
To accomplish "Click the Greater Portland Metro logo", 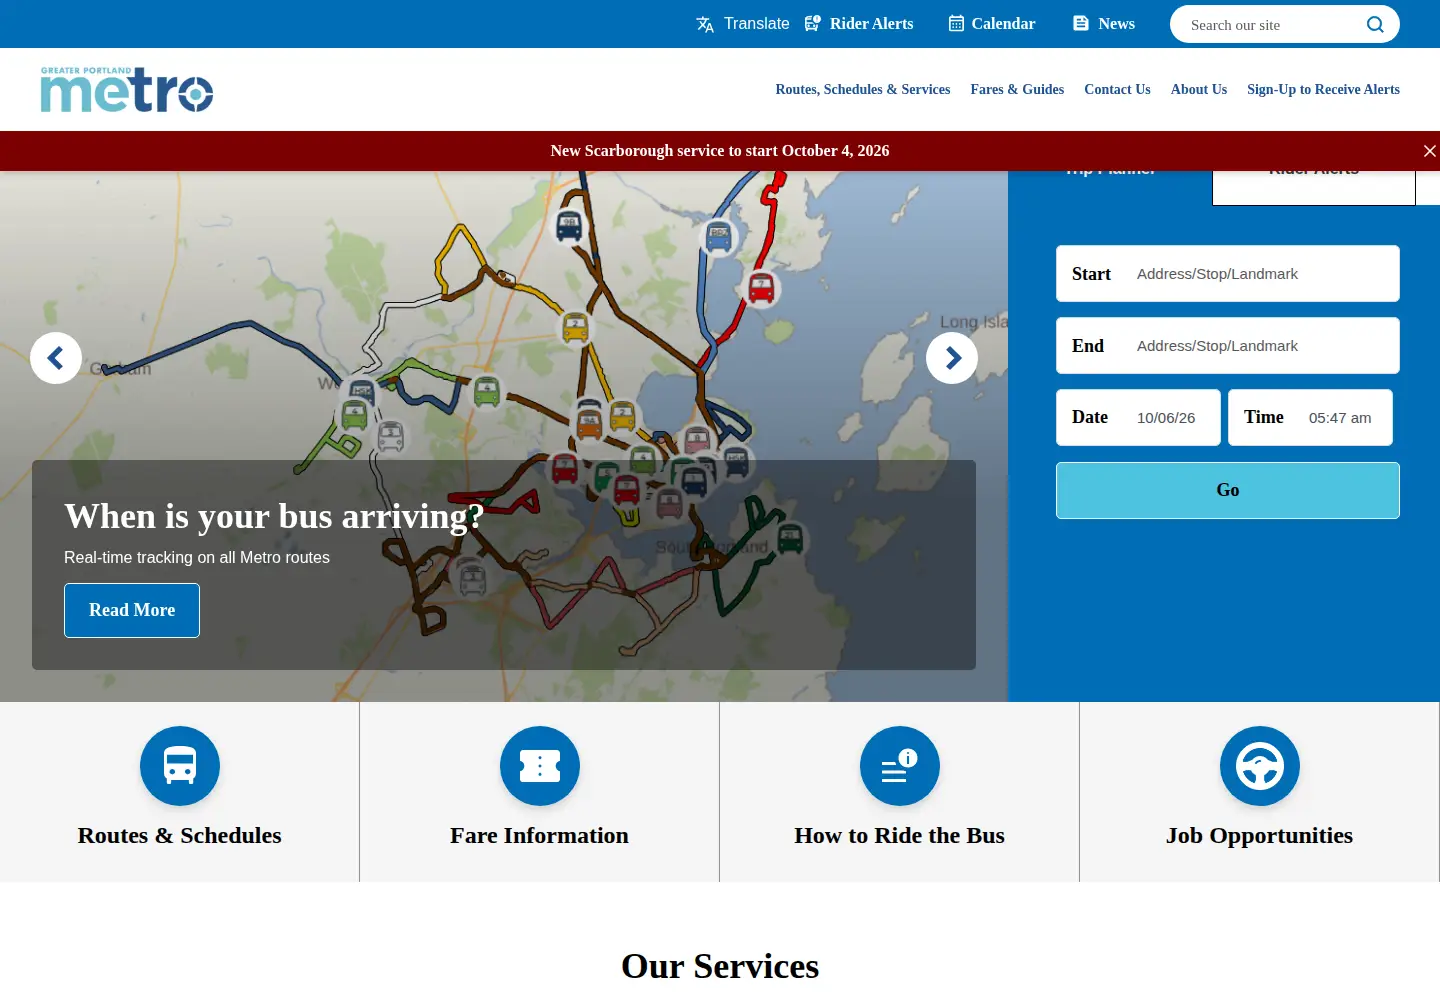I will pyautogui.click(x=127, y=89).
